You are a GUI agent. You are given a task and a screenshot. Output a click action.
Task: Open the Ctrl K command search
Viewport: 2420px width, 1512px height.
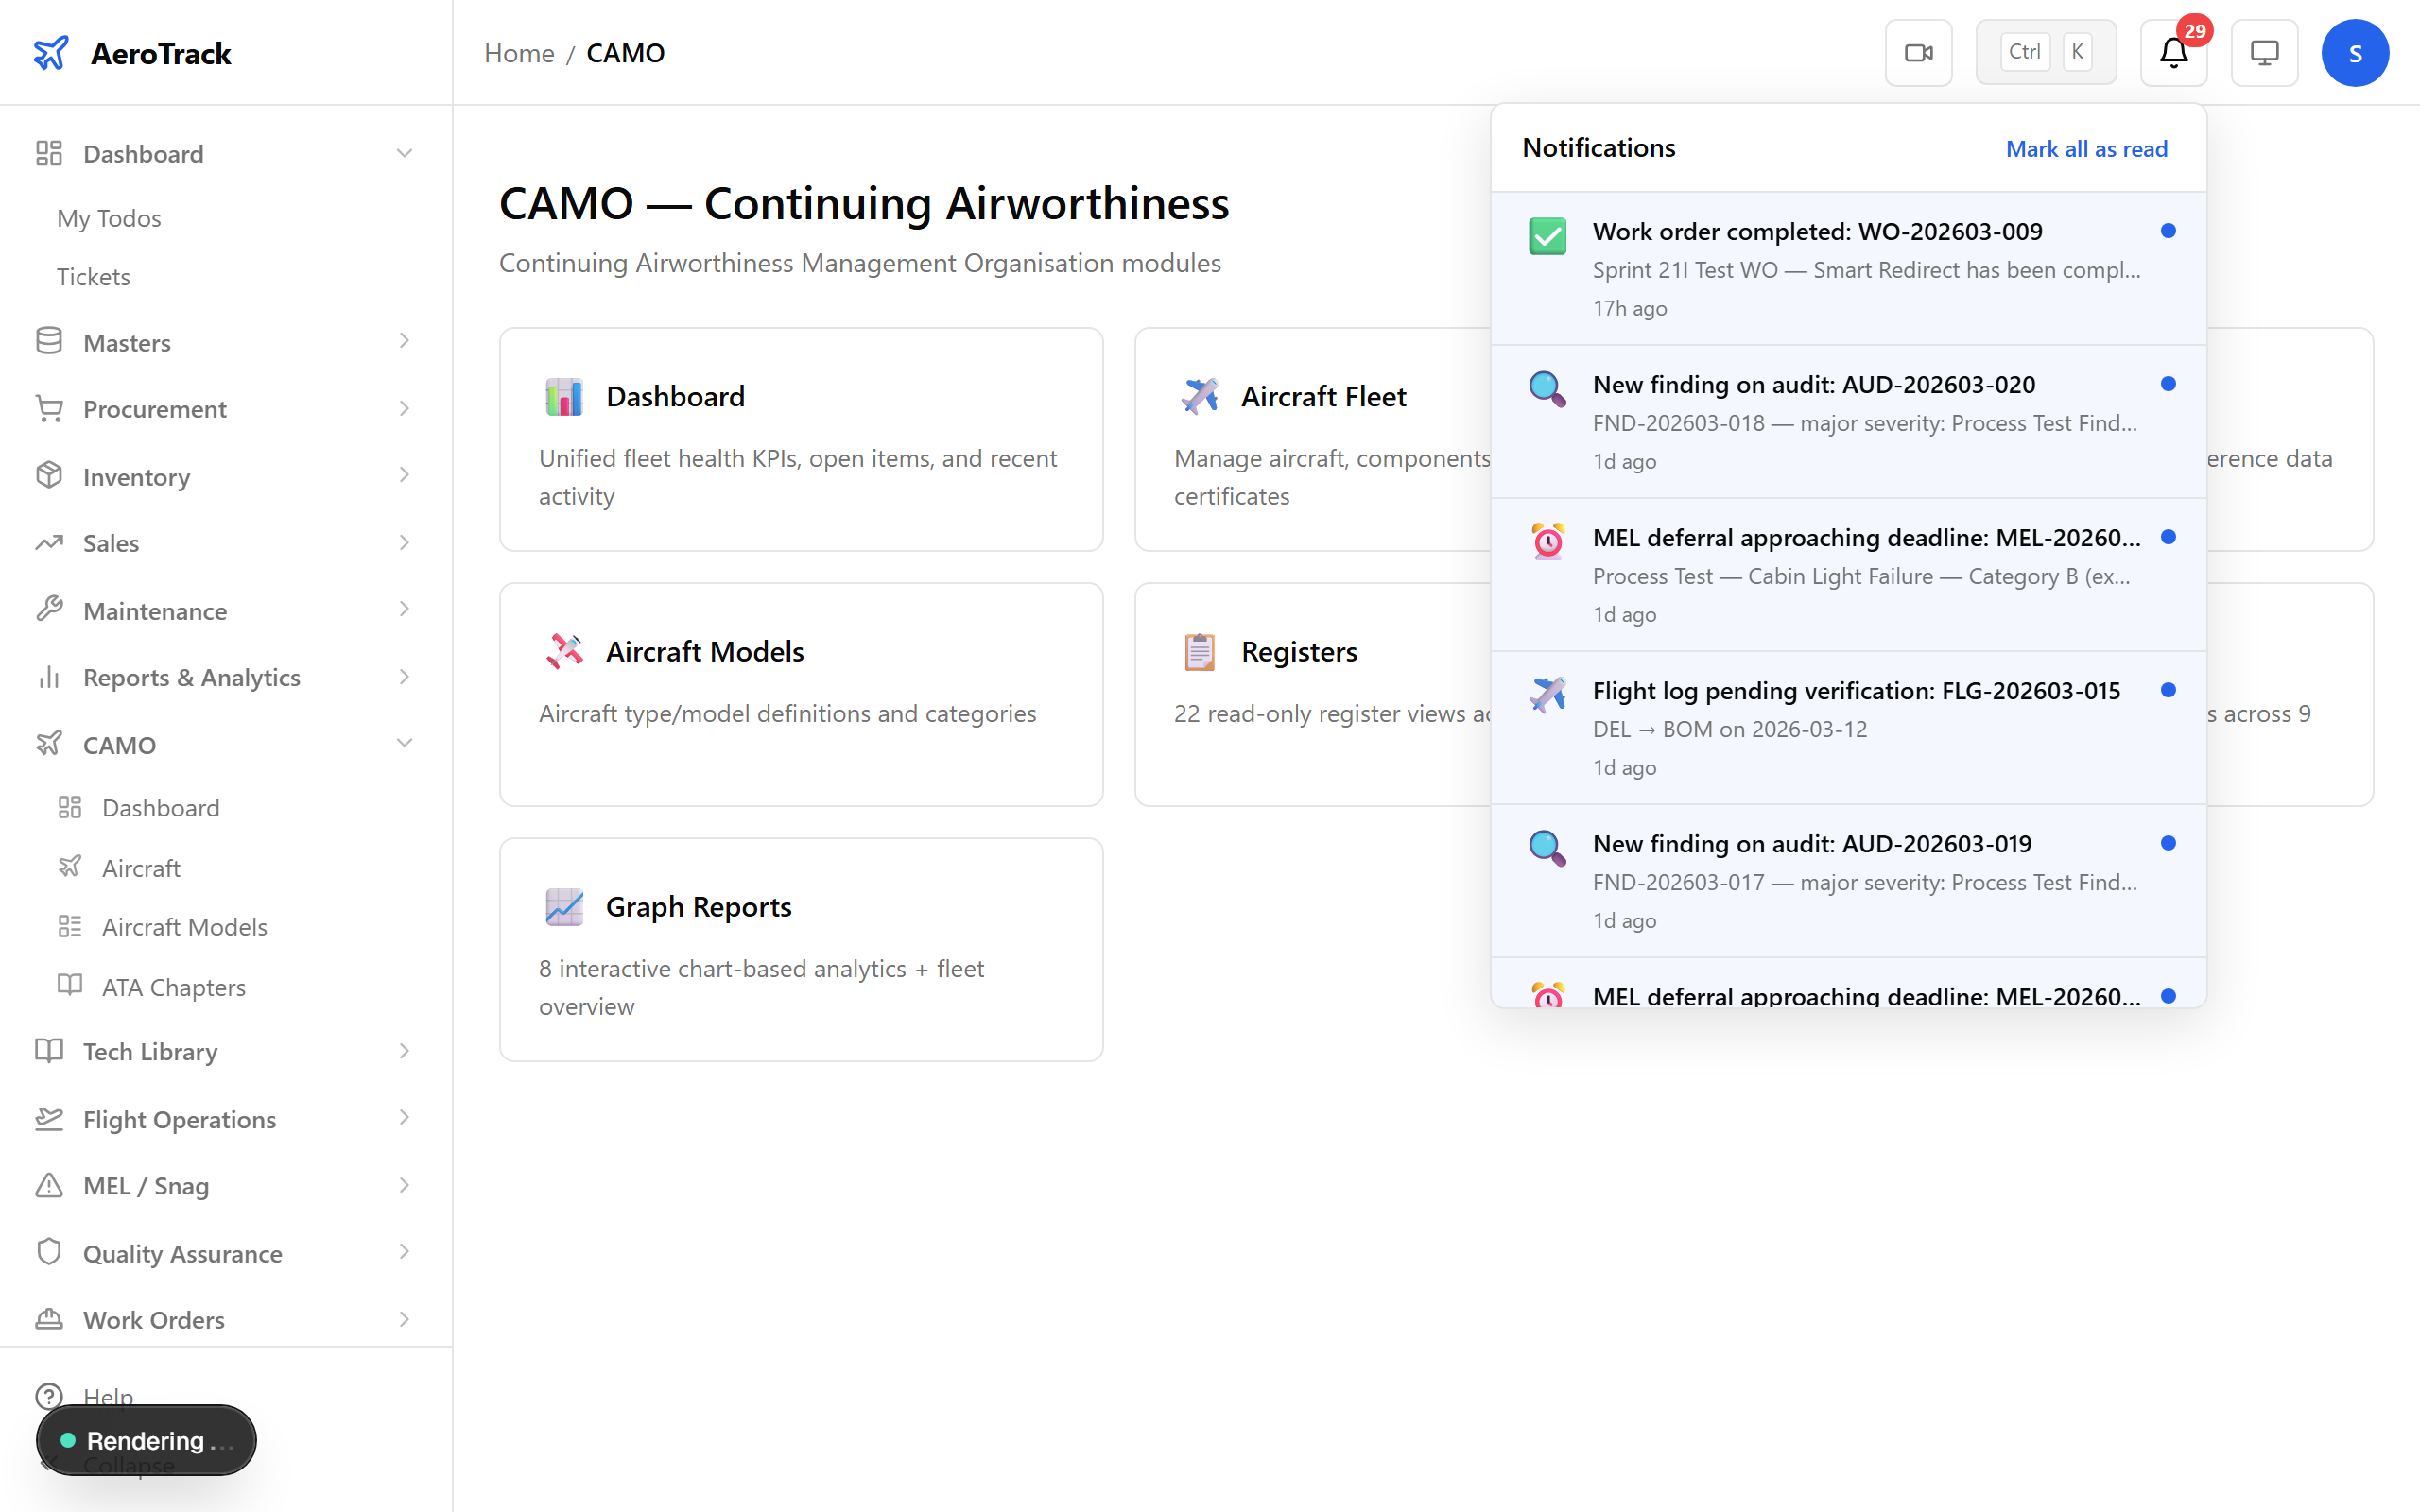coord(2045,53)
